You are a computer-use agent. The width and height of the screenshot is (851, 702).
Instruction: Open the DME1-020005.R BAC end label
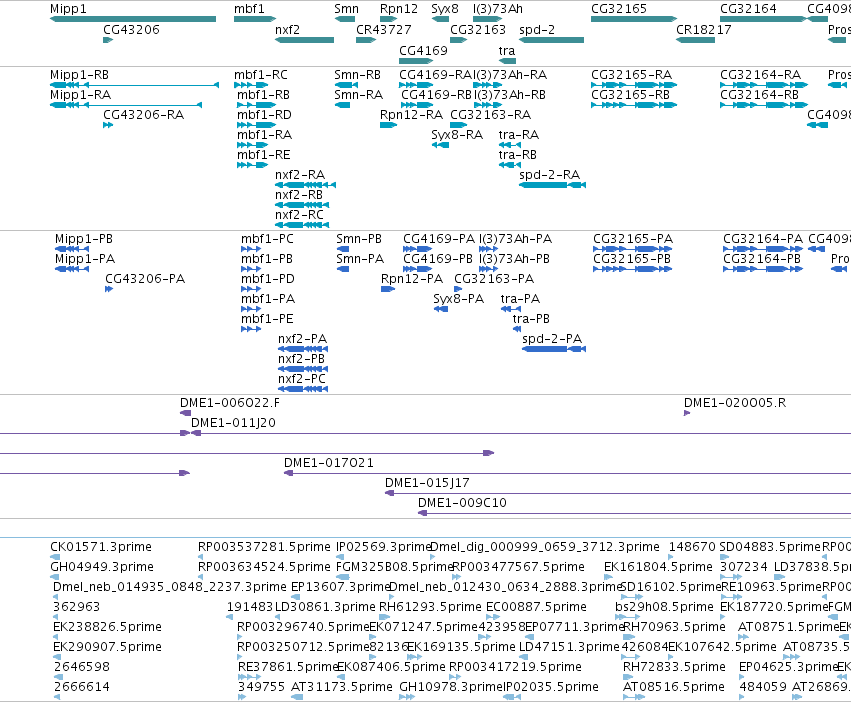point(735,403)
